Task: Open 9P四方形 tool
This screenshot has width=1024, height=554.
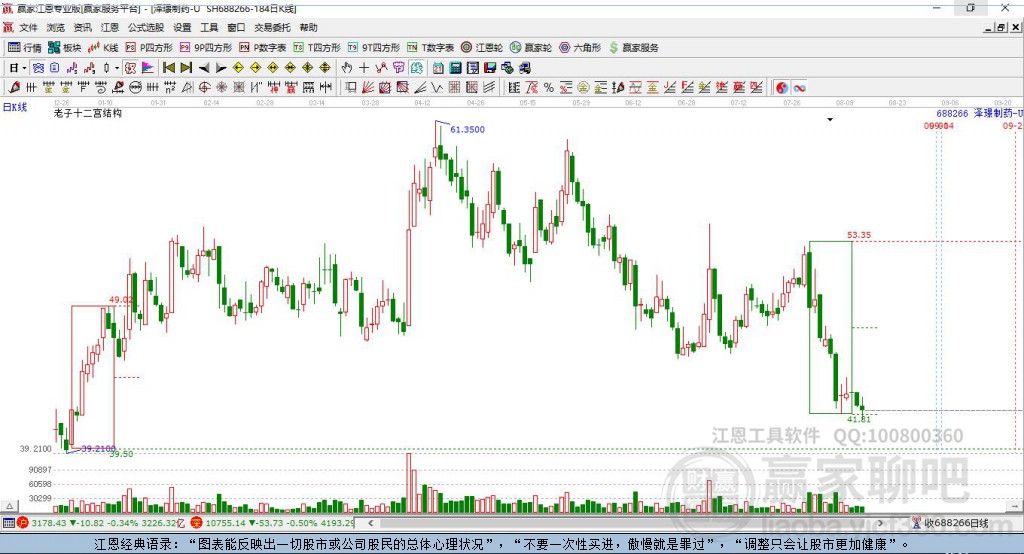Action: pyautogui.click(x=206, y=48)
